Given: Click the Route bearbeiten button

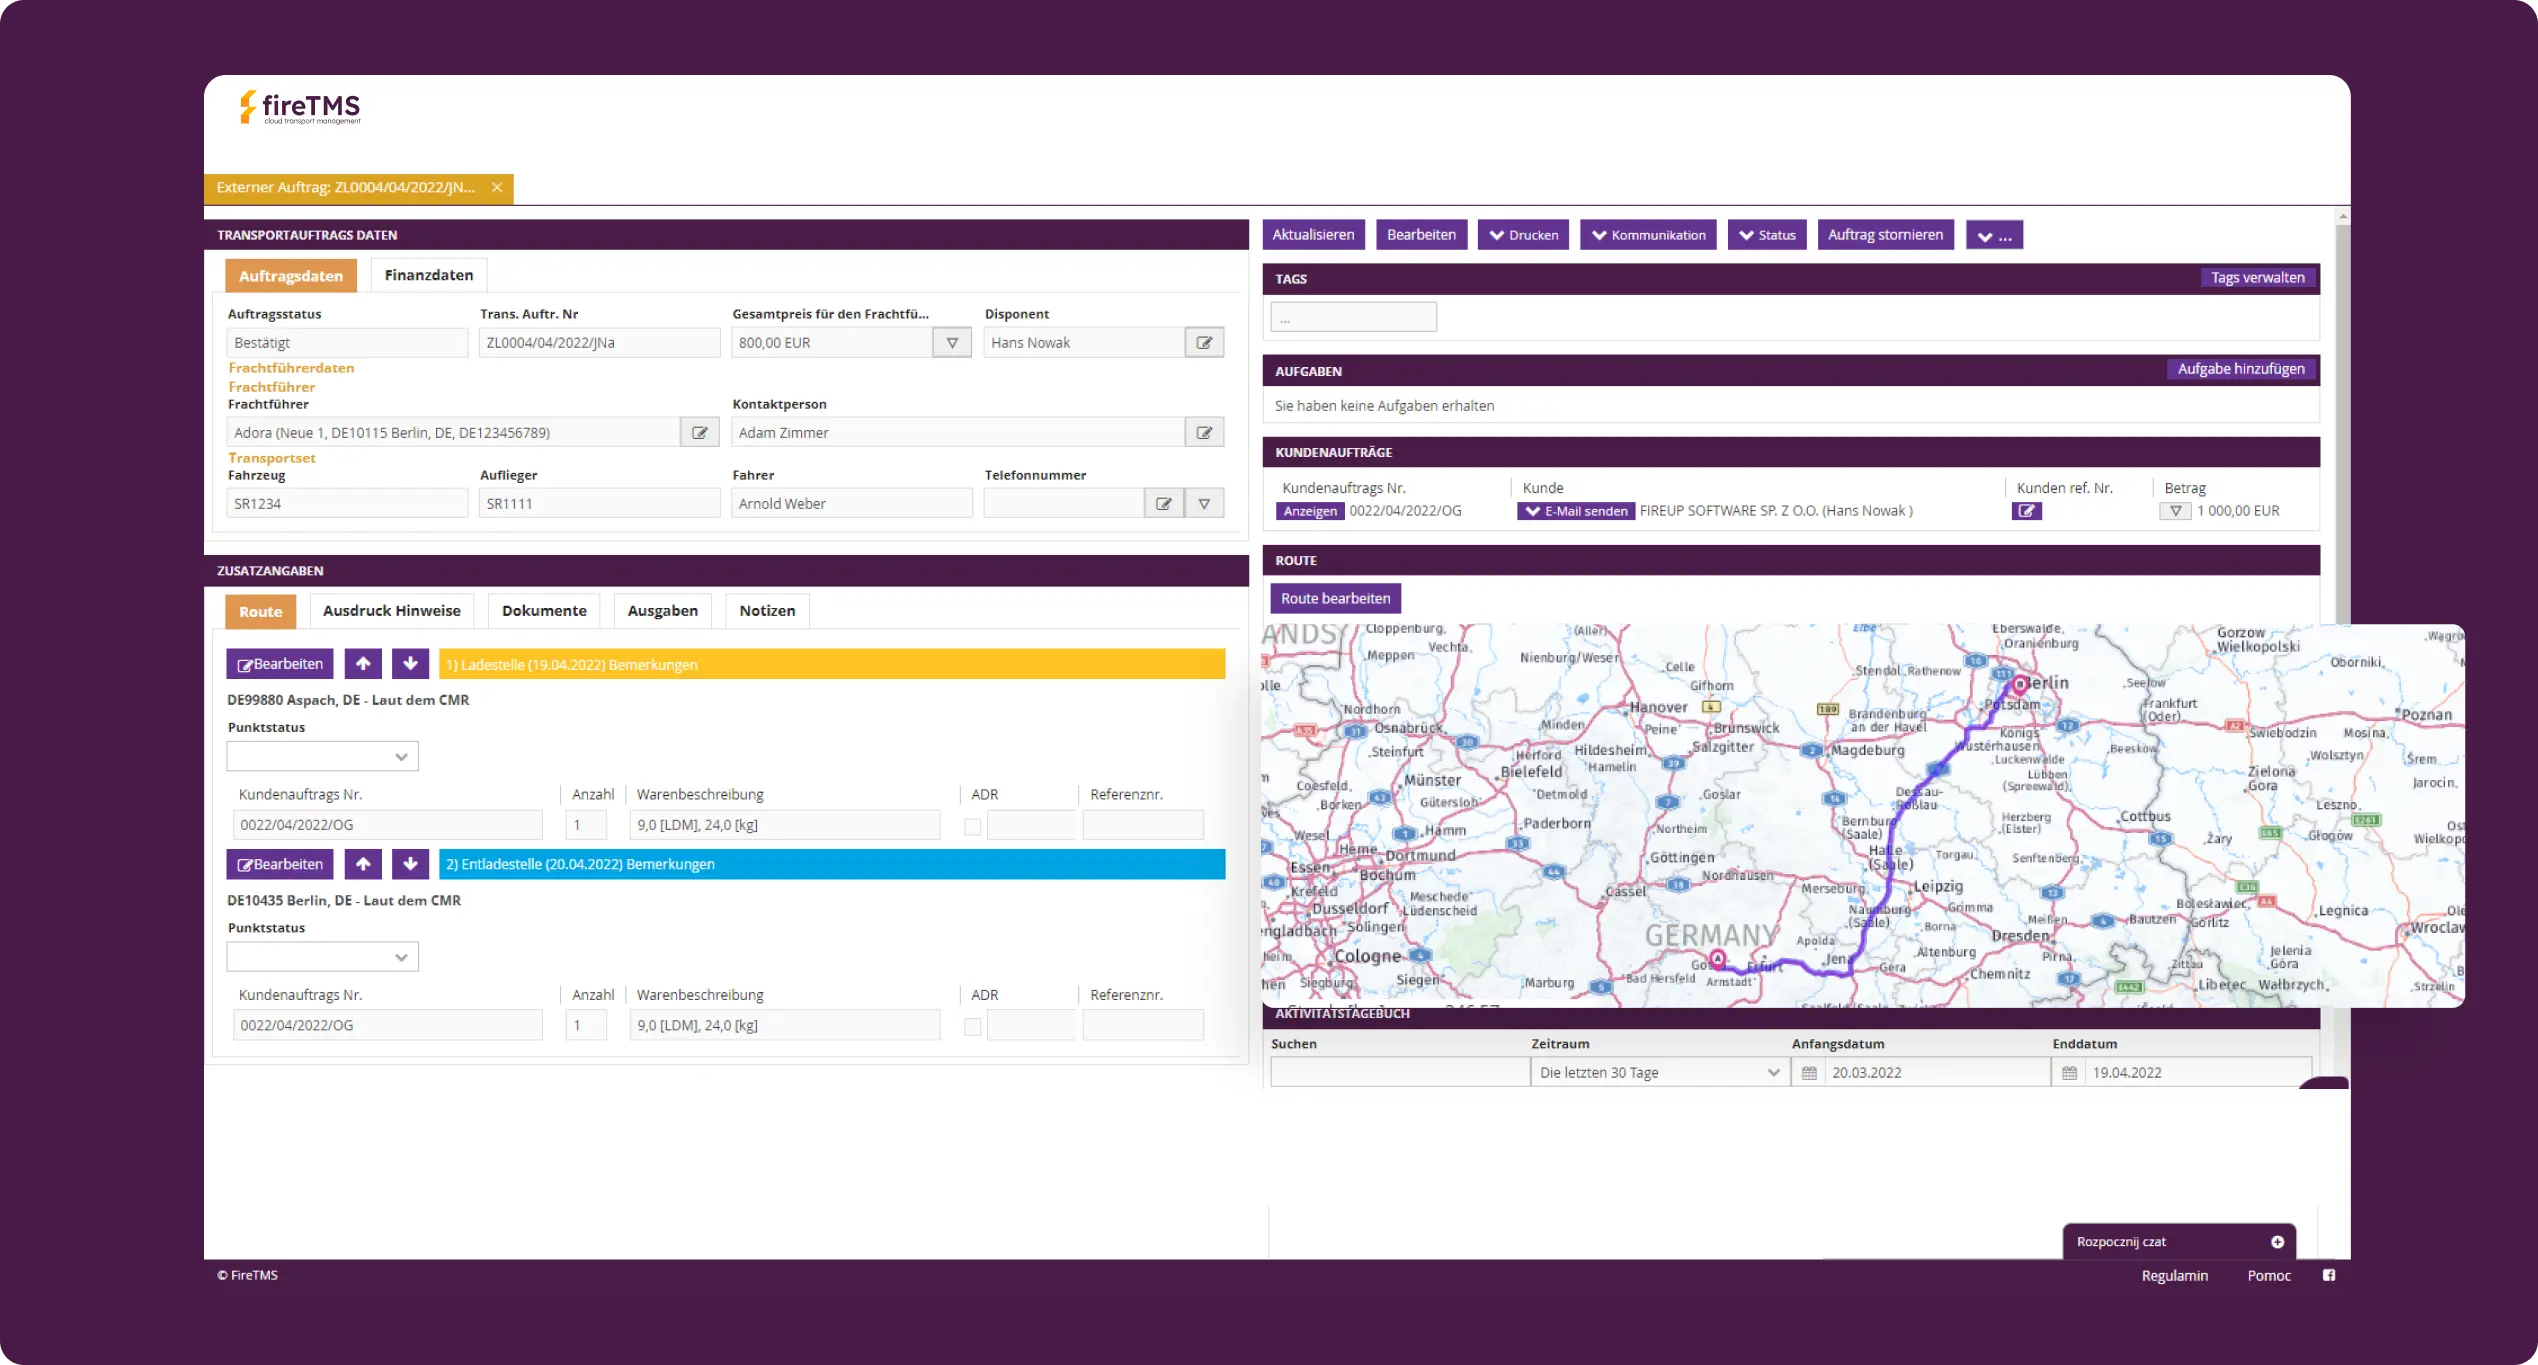Looking at the screenshot, I should 1335,599.
